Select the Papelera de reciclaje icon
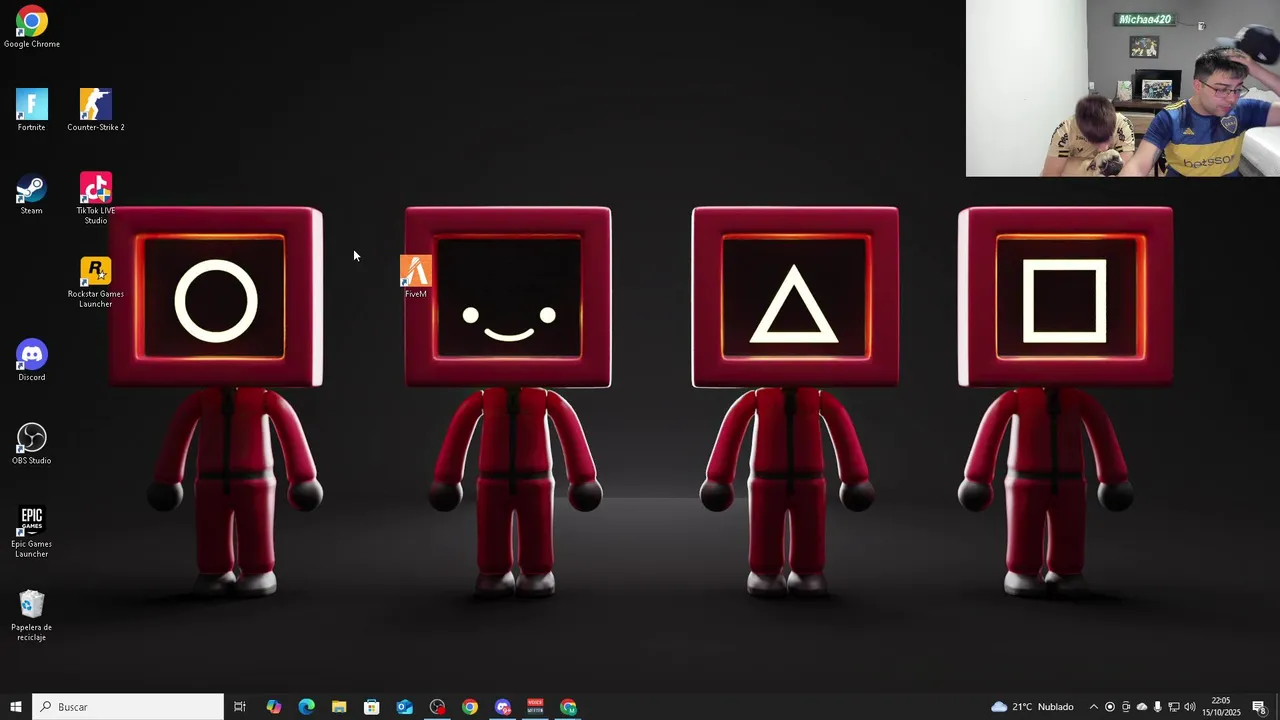The width and height of the screenshot is (1280, 720). (x=31, y=615)
